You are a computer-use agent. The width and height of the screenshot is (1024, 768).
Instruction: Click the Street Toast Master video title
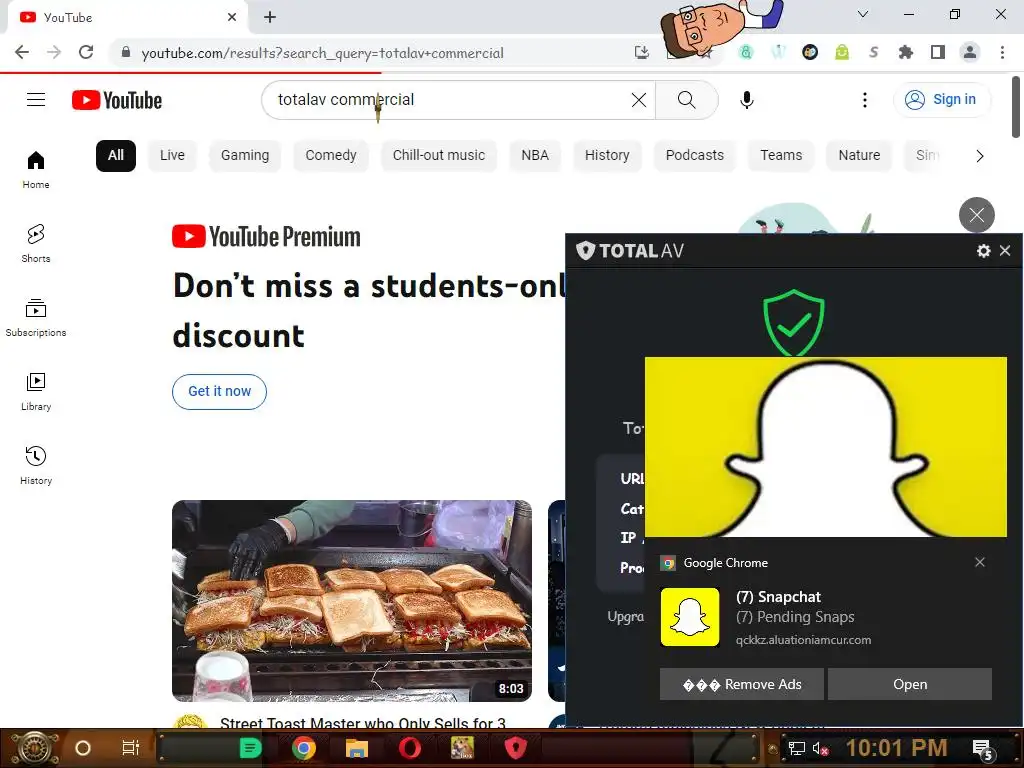pyautogui.click(x=362, y=722)
